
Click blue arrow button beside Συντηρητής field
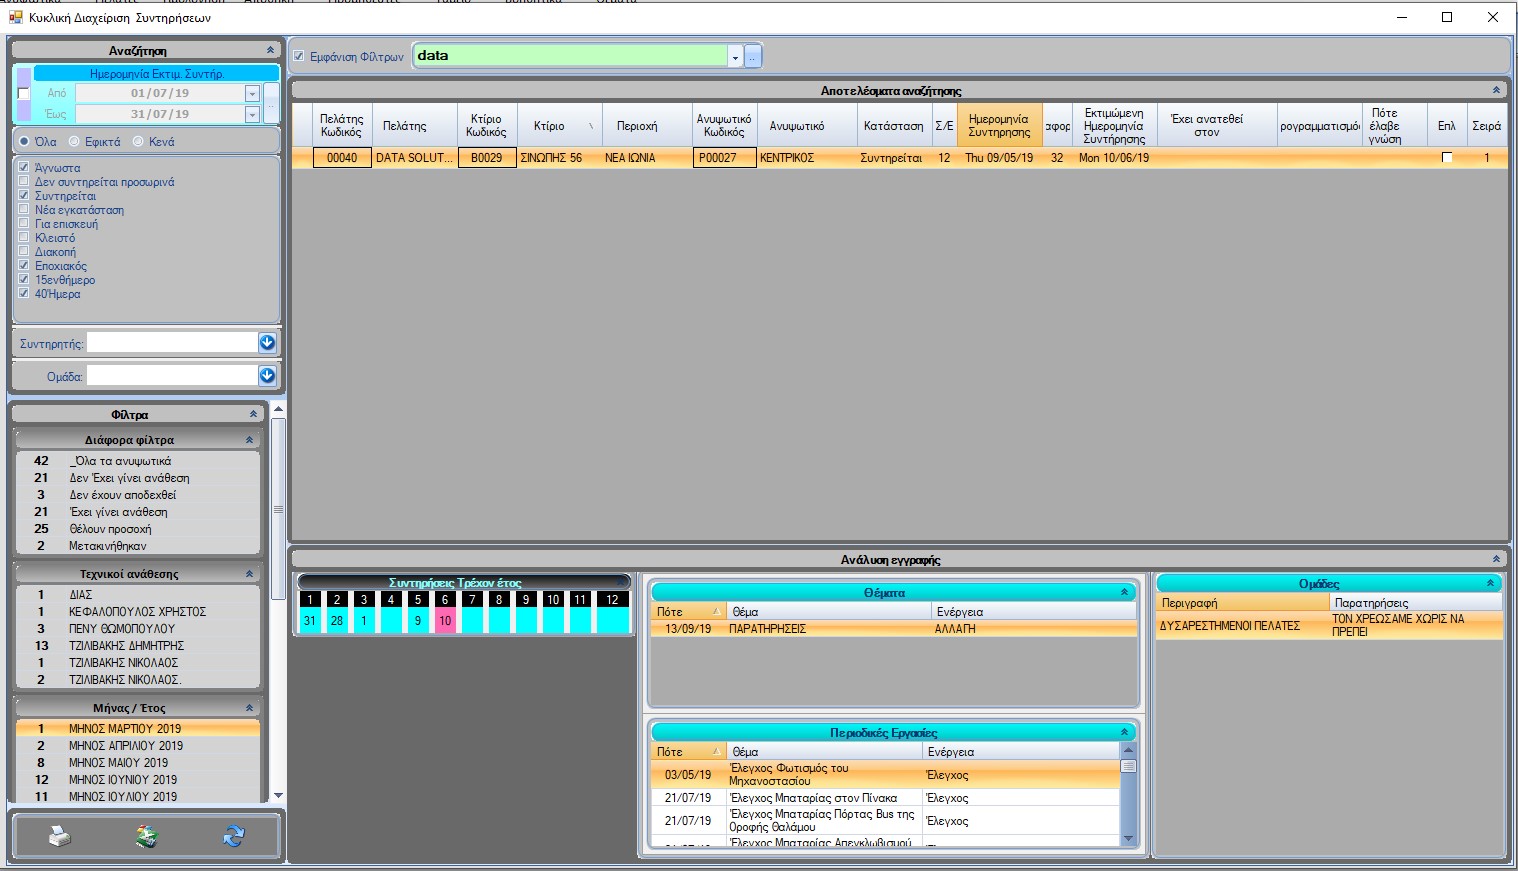(x=267, y=343)
